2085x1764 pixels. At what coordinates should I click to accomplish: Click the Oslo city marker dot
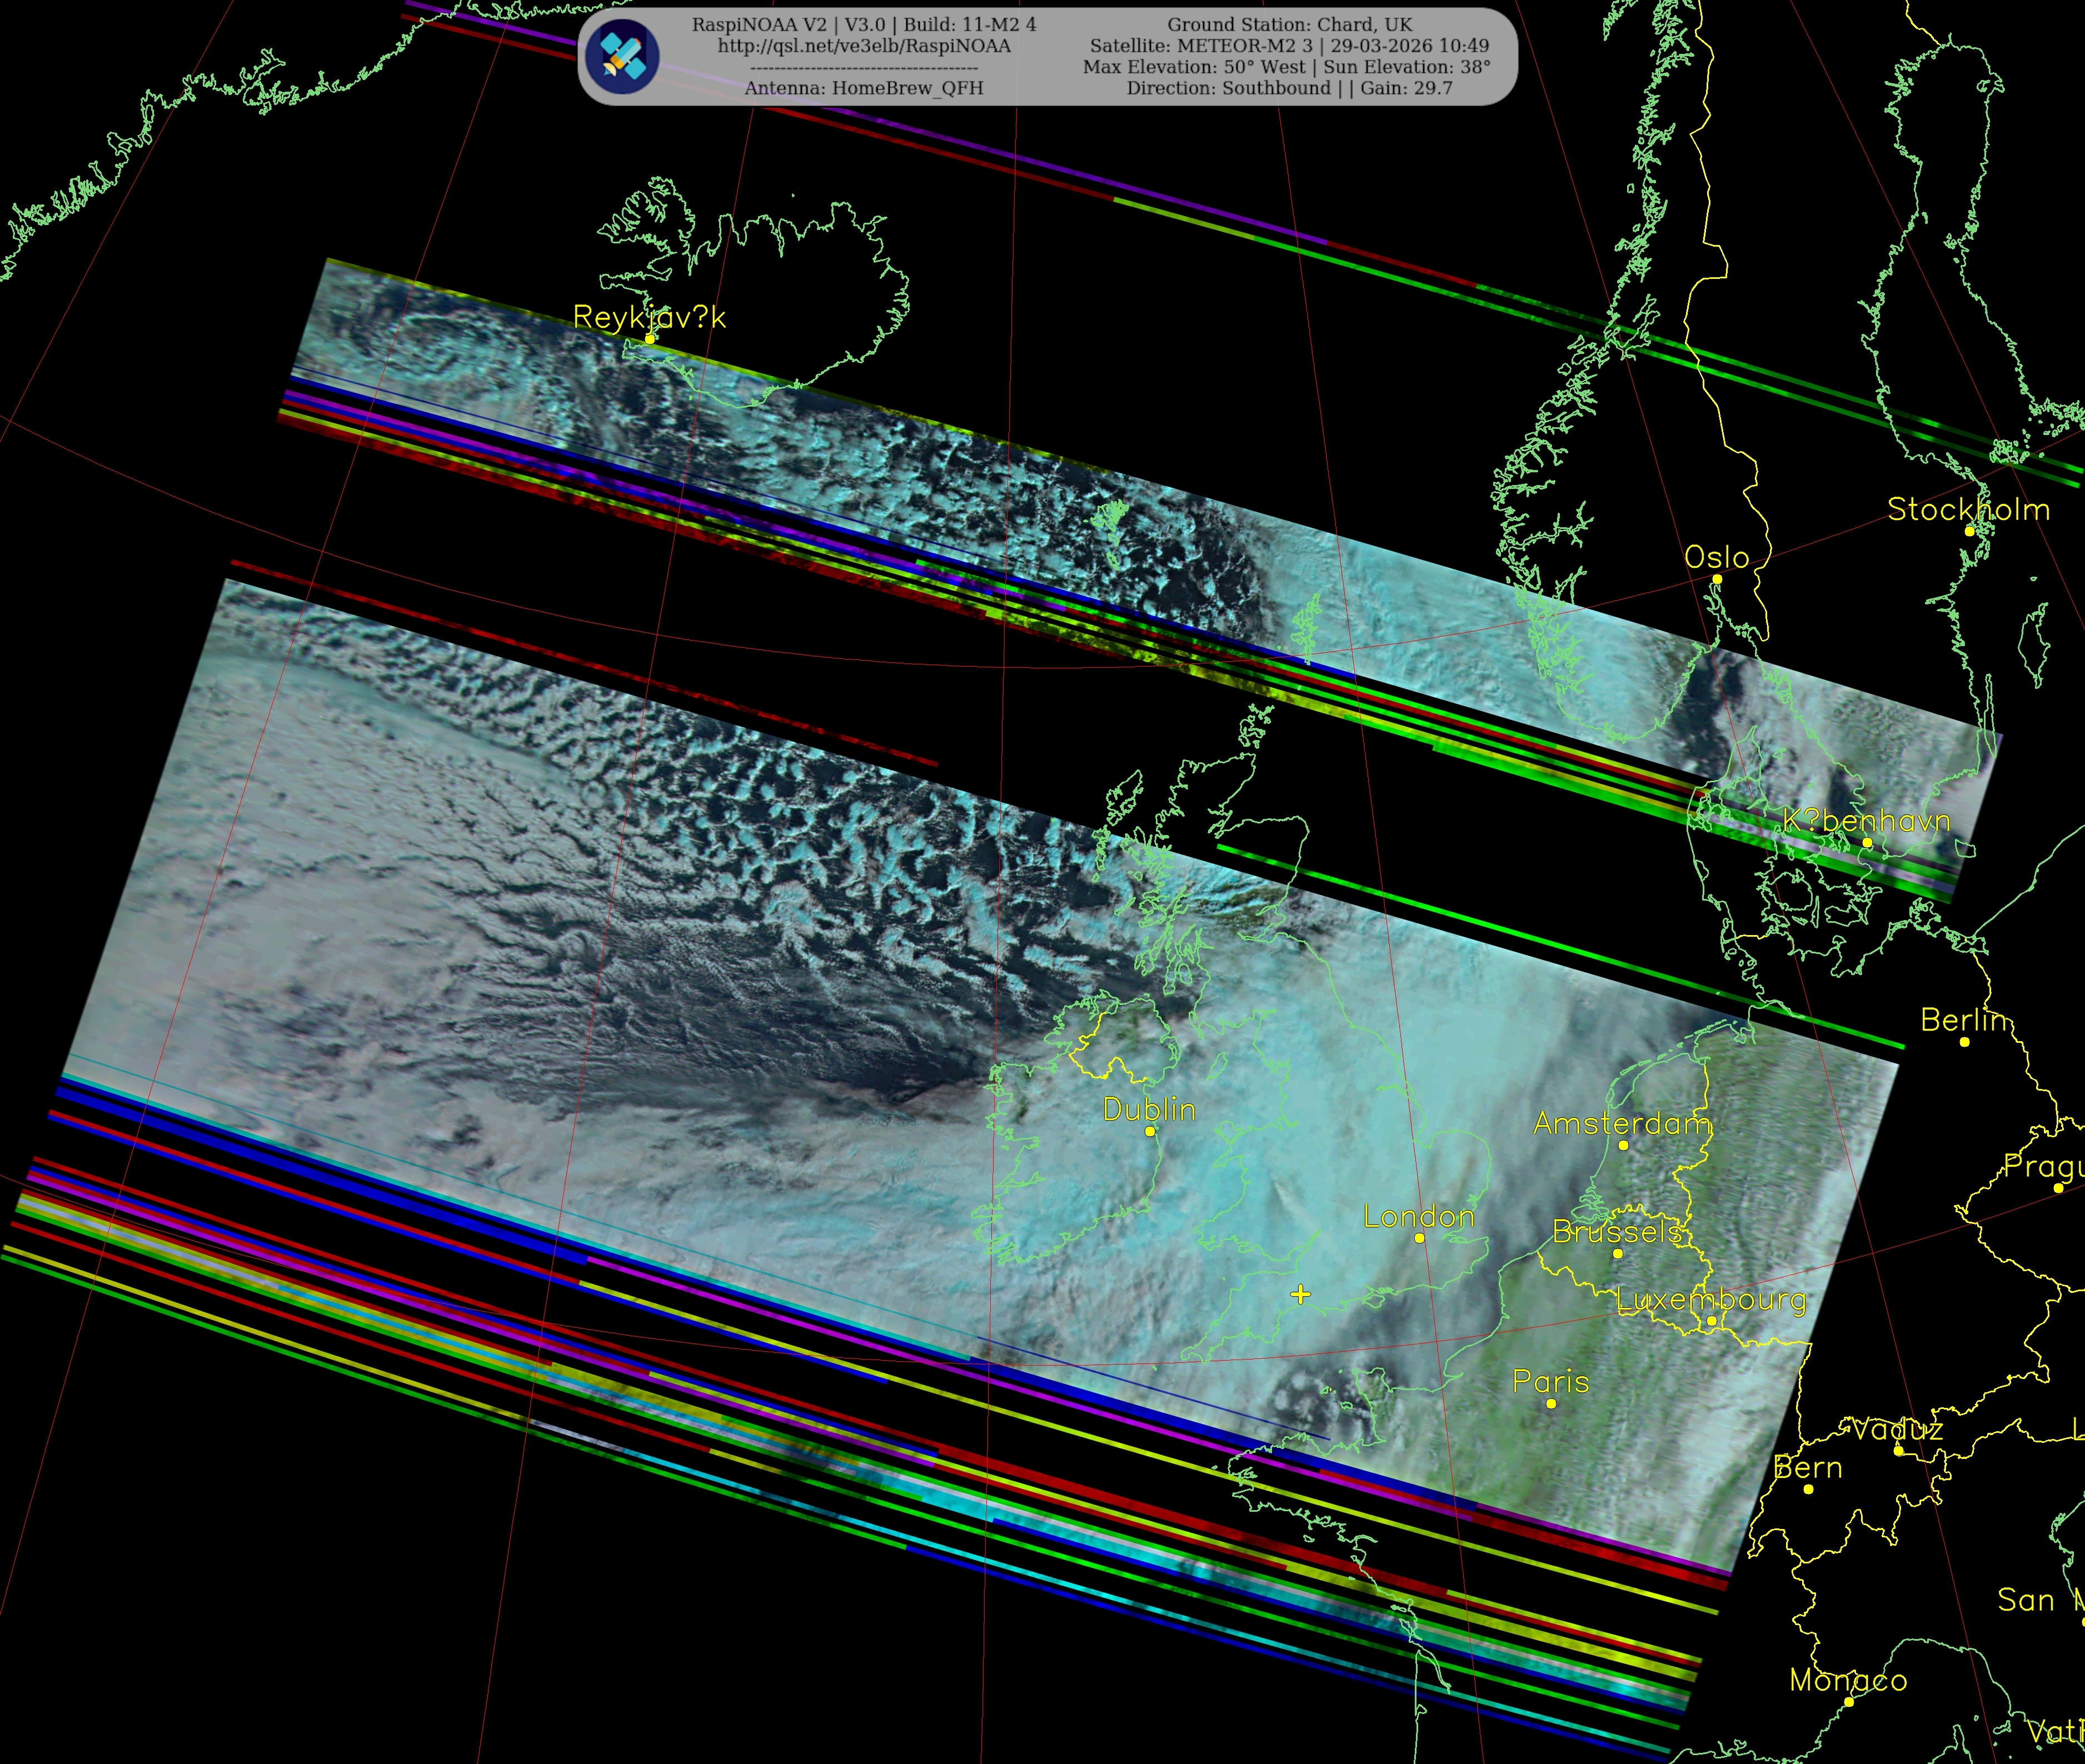(1717, 579)
